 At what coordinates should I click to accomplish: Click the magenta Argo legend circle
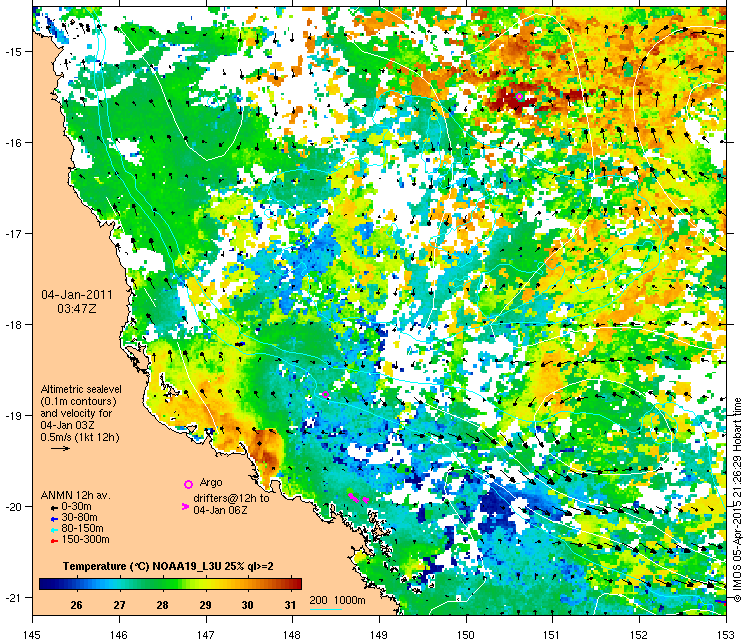[x=188, y=485]
